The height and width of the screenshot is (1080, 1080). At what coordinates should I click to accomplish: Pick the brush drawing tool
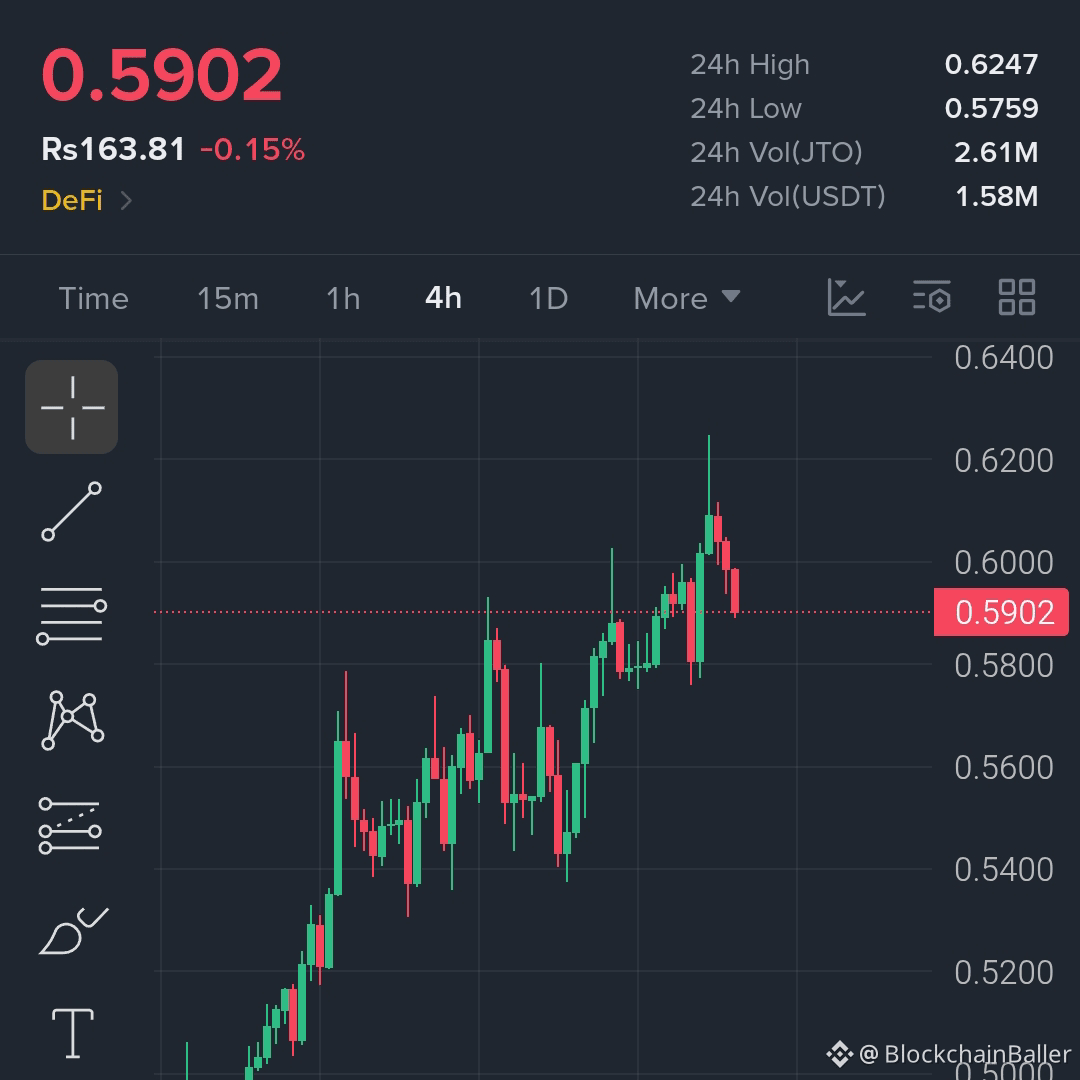[73, 931]
